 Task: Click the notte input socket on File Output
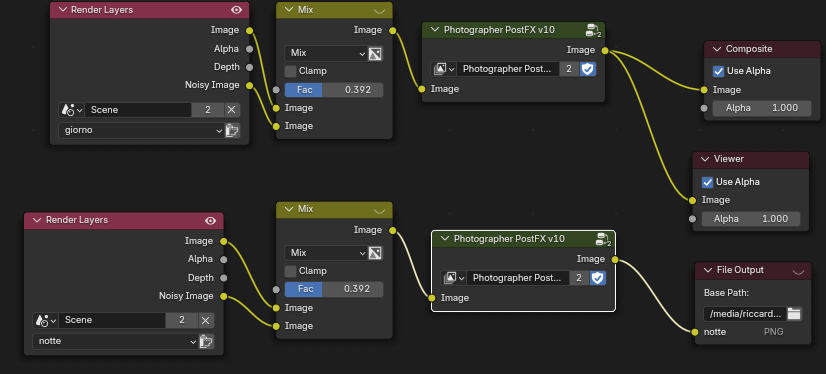pyautogui.click(x=695, y=332)
